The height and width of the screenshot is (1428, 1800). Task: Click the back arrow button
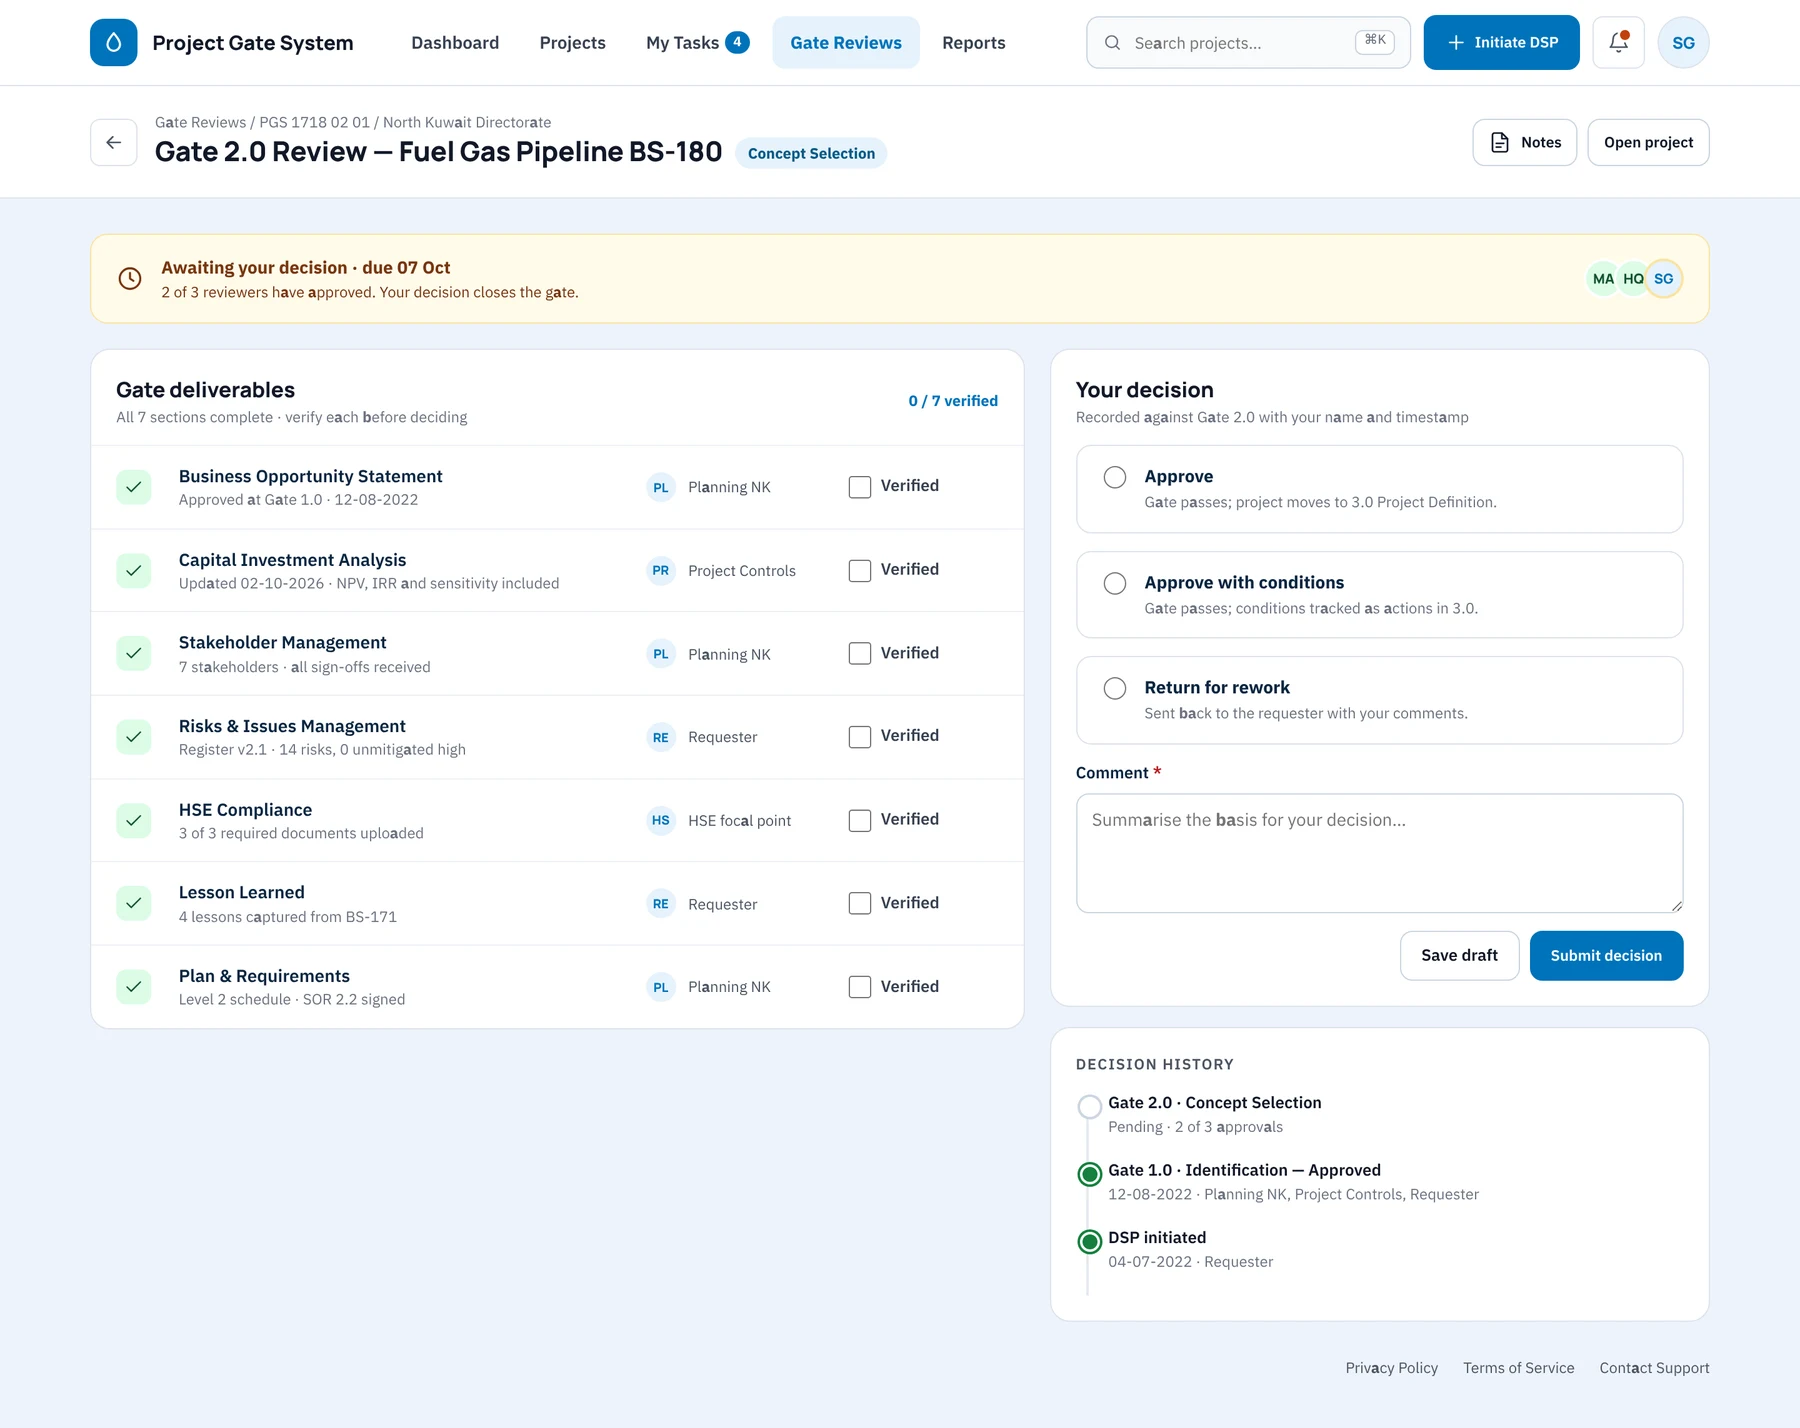click(x=114, y=142)
